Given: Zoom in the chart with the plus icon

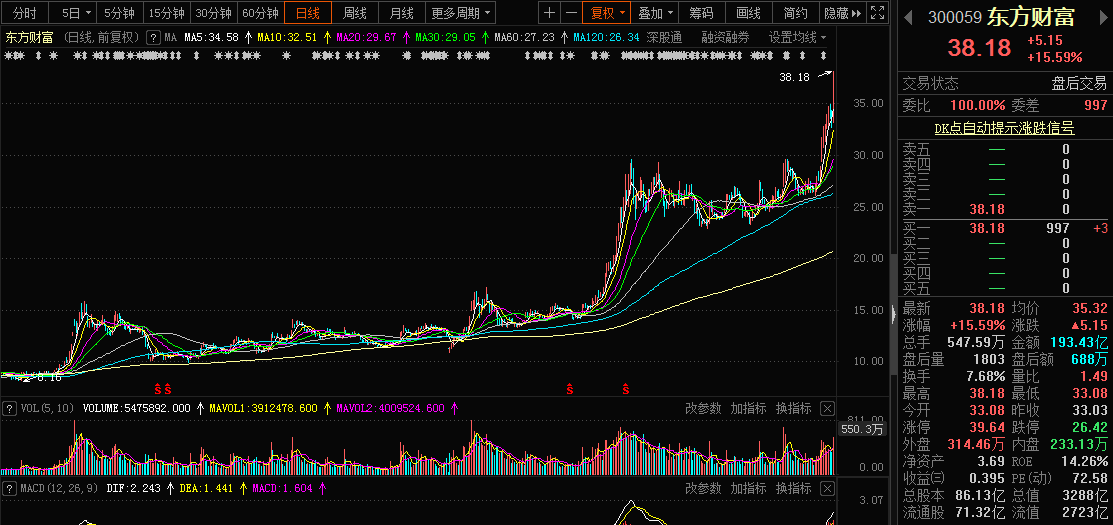Looking at the screenshot, I should tap(549, 13).
